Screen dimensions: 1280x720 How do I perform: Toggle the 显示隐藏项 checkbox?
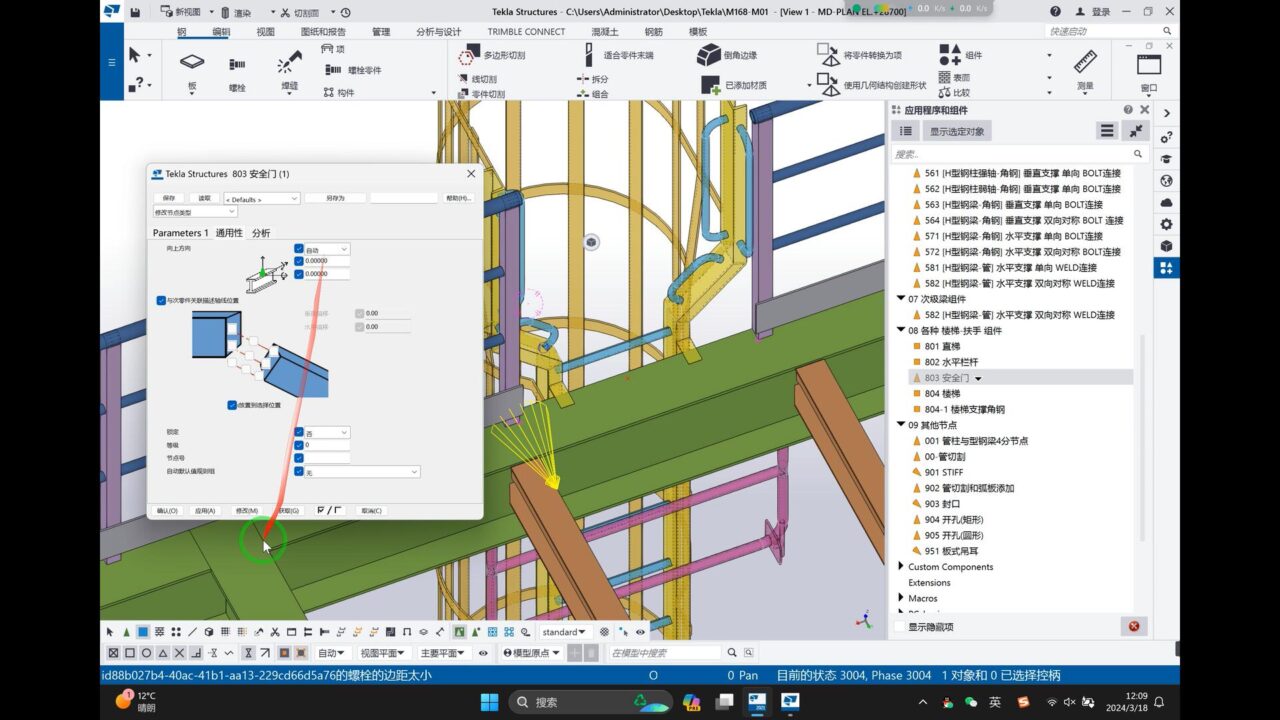[899, 627]
